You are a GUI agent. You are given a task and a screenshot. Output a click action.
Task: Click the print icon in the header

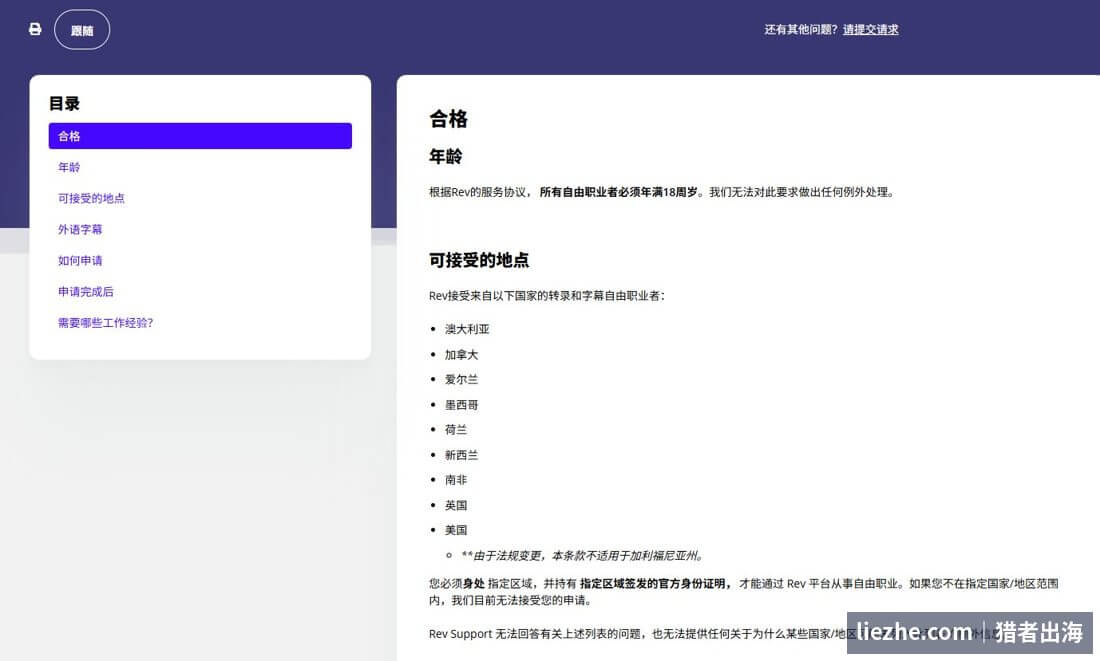[x=35, y=29]
